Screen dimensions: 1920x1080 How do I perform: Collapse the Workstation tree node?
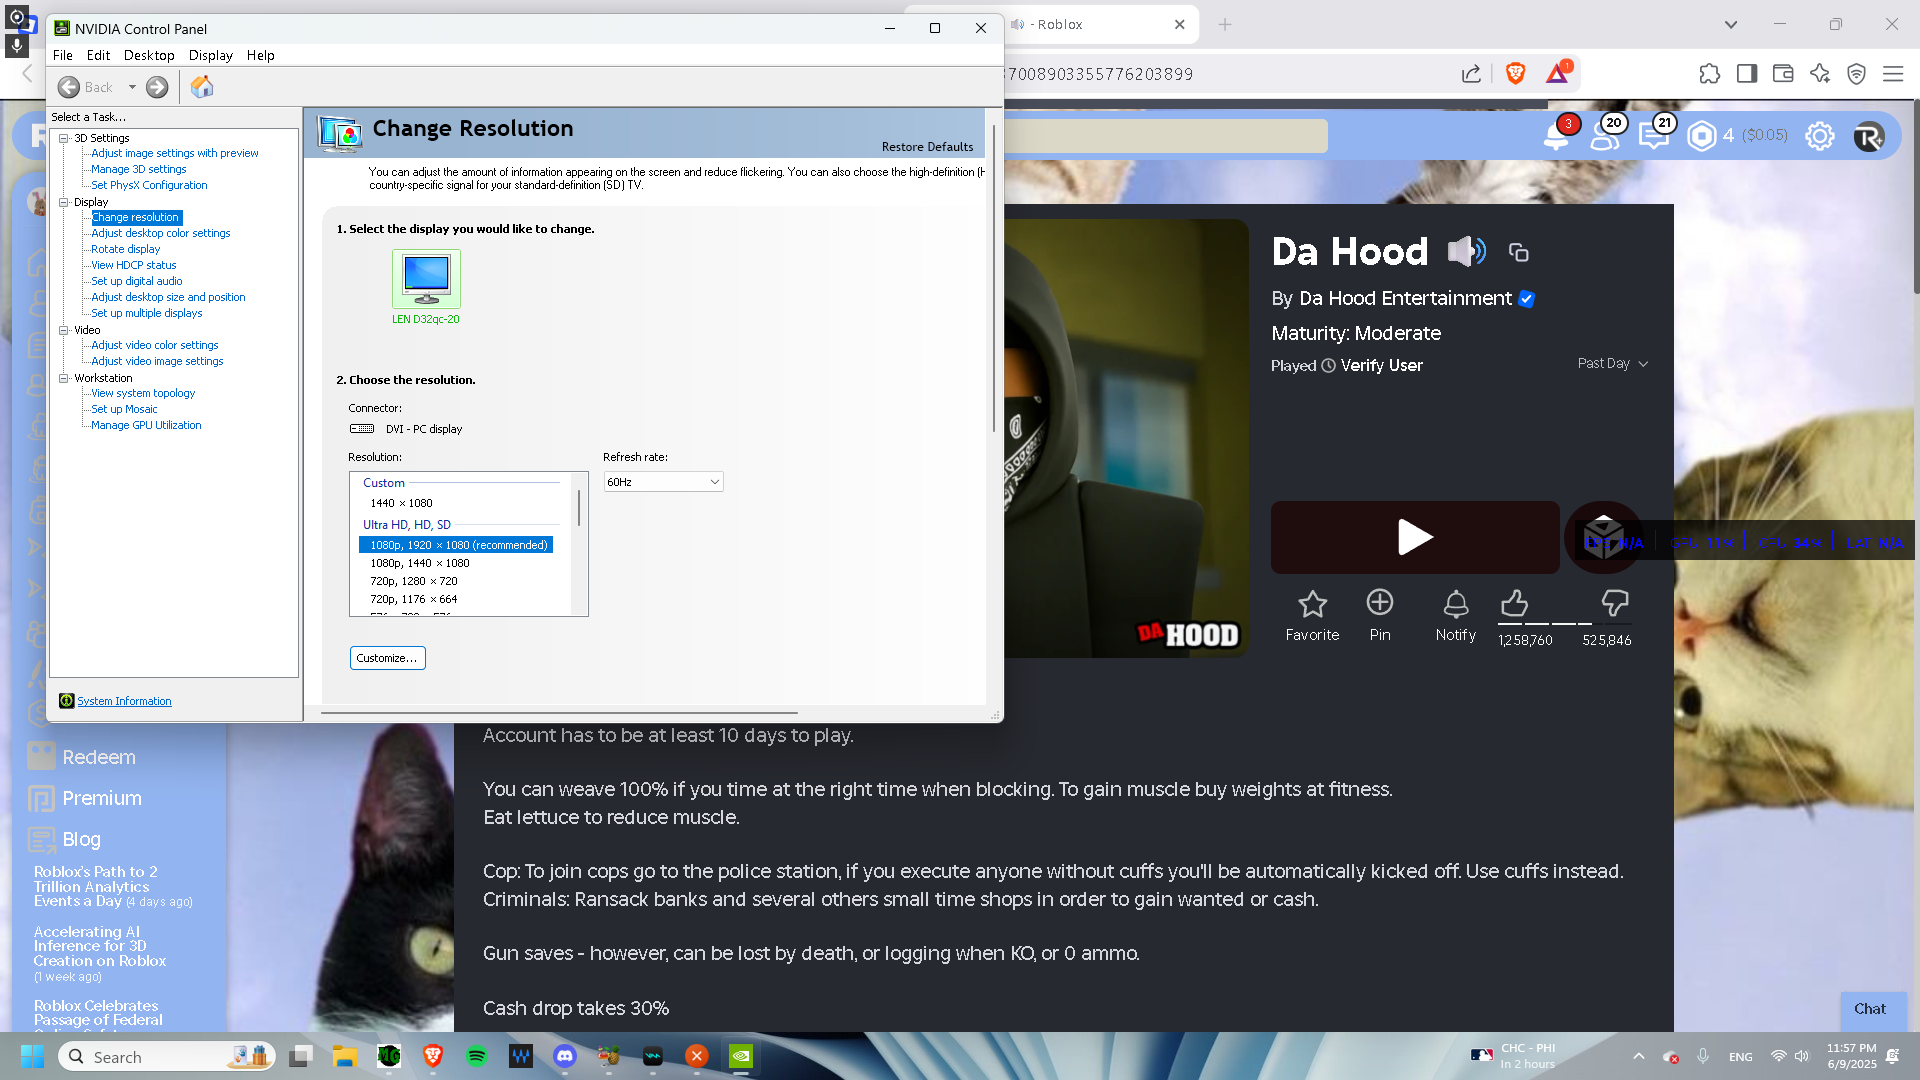pyautogui.click(x=64, y=378)
